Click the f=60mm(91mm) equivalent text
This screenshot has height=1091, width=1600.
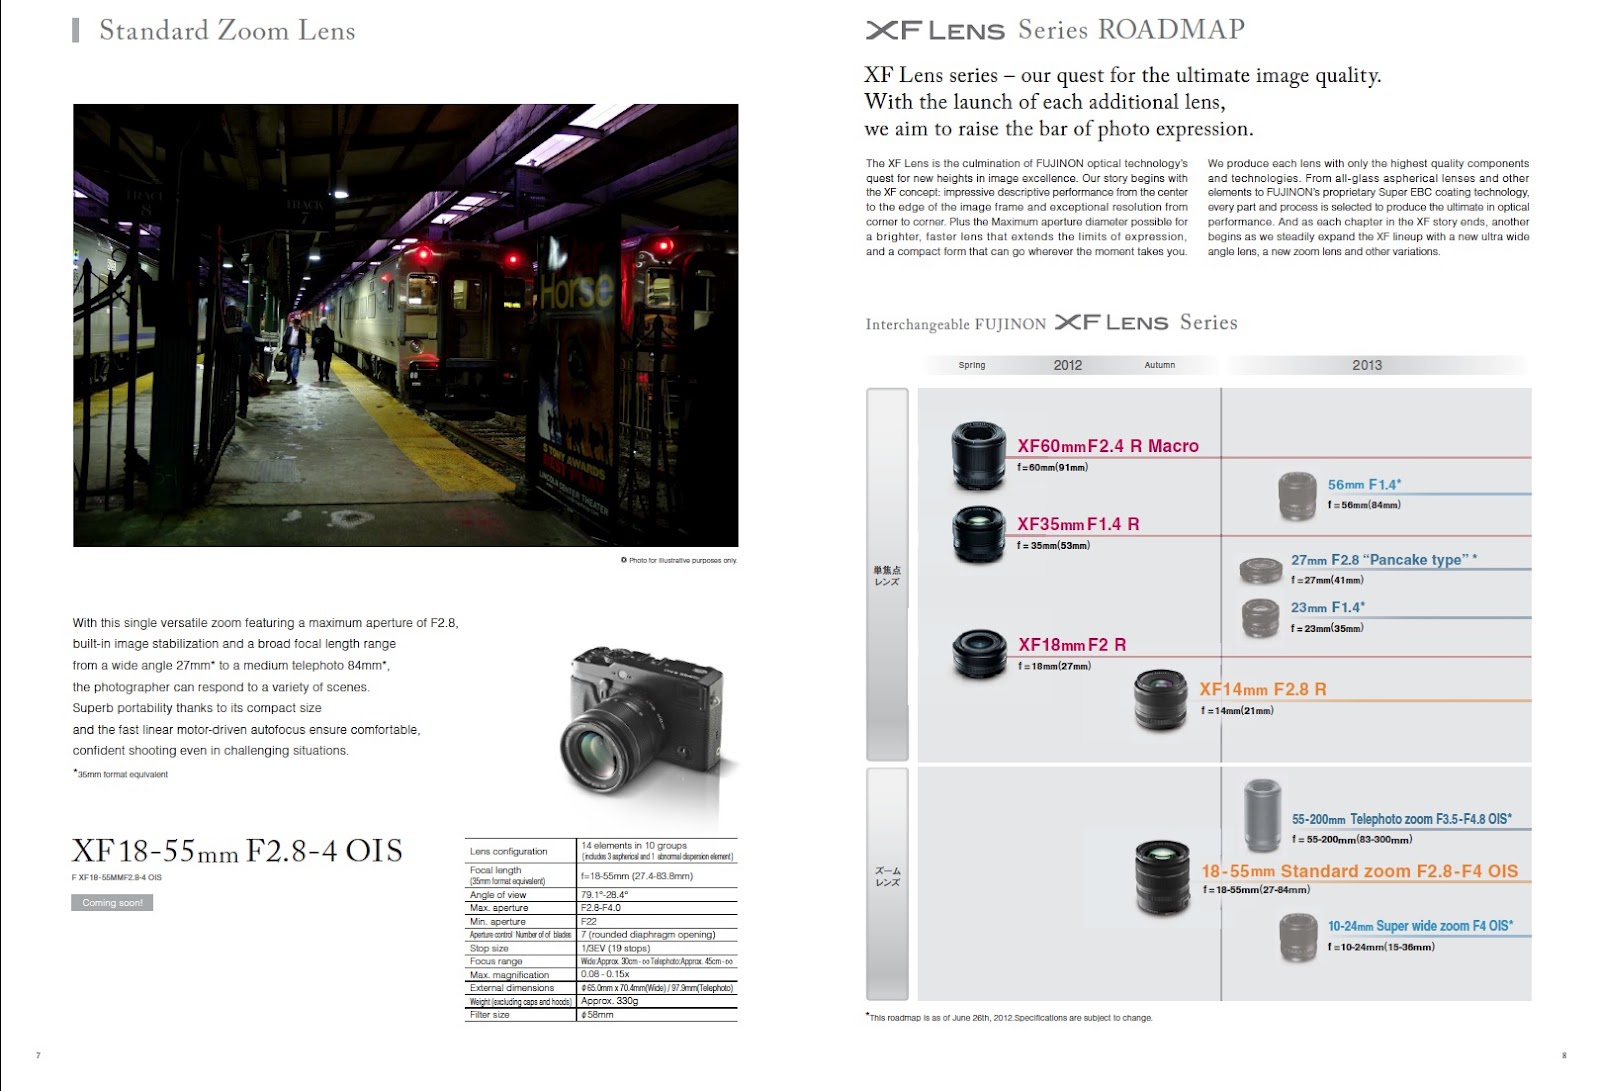point(1052,467)
